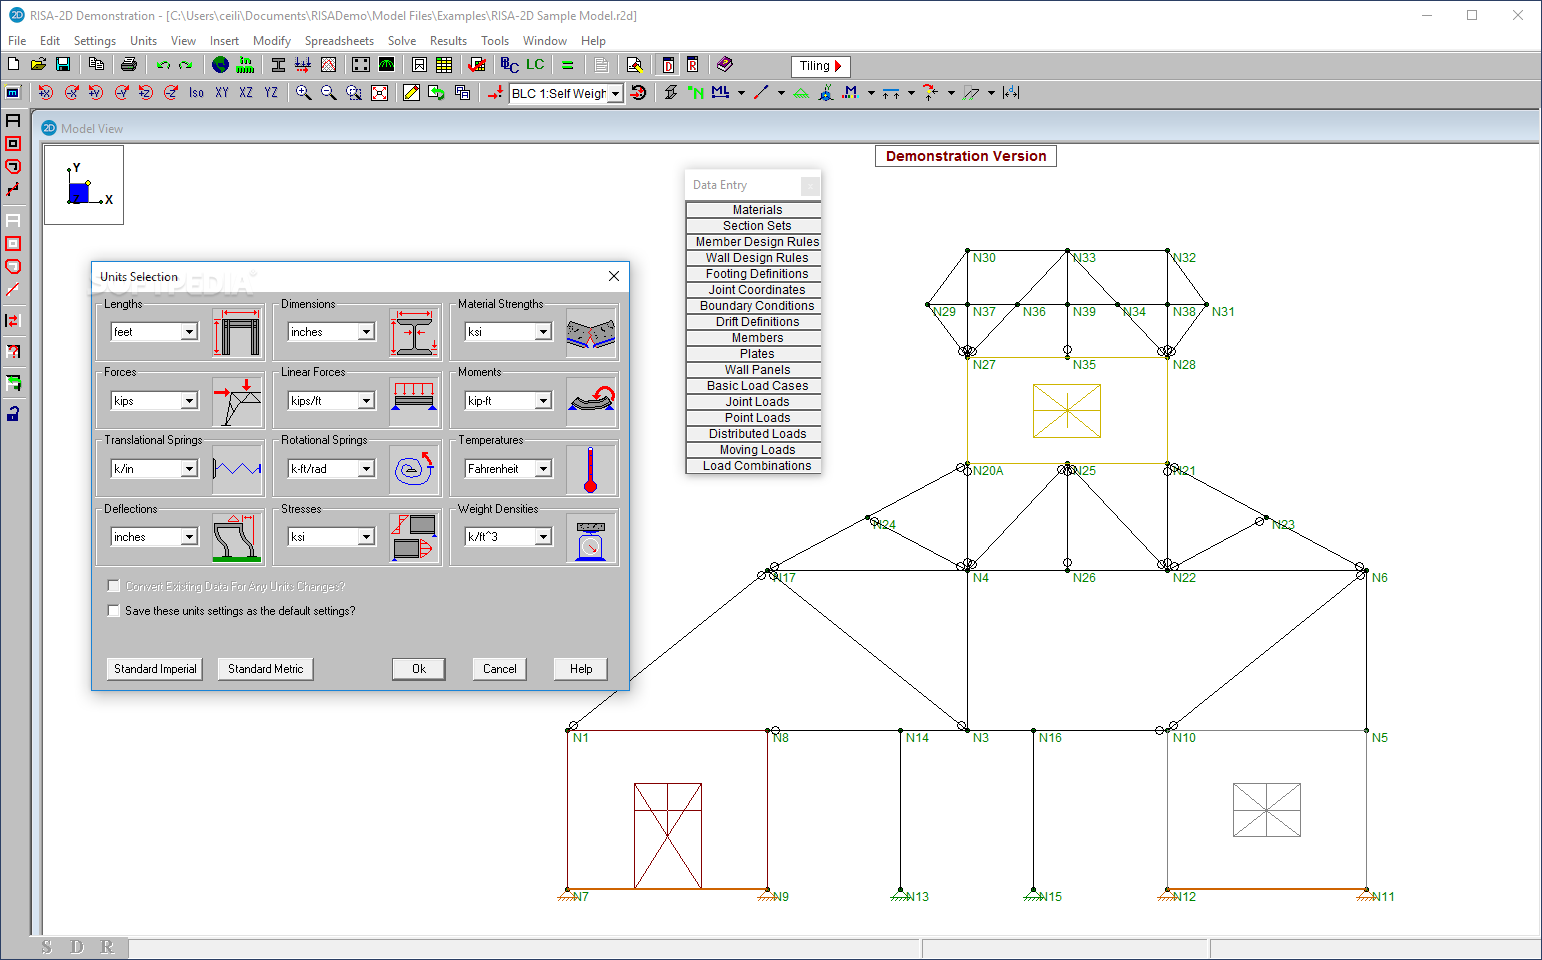
Task: Rotate view about positive X axis
Action: click(x=46, y=92)
